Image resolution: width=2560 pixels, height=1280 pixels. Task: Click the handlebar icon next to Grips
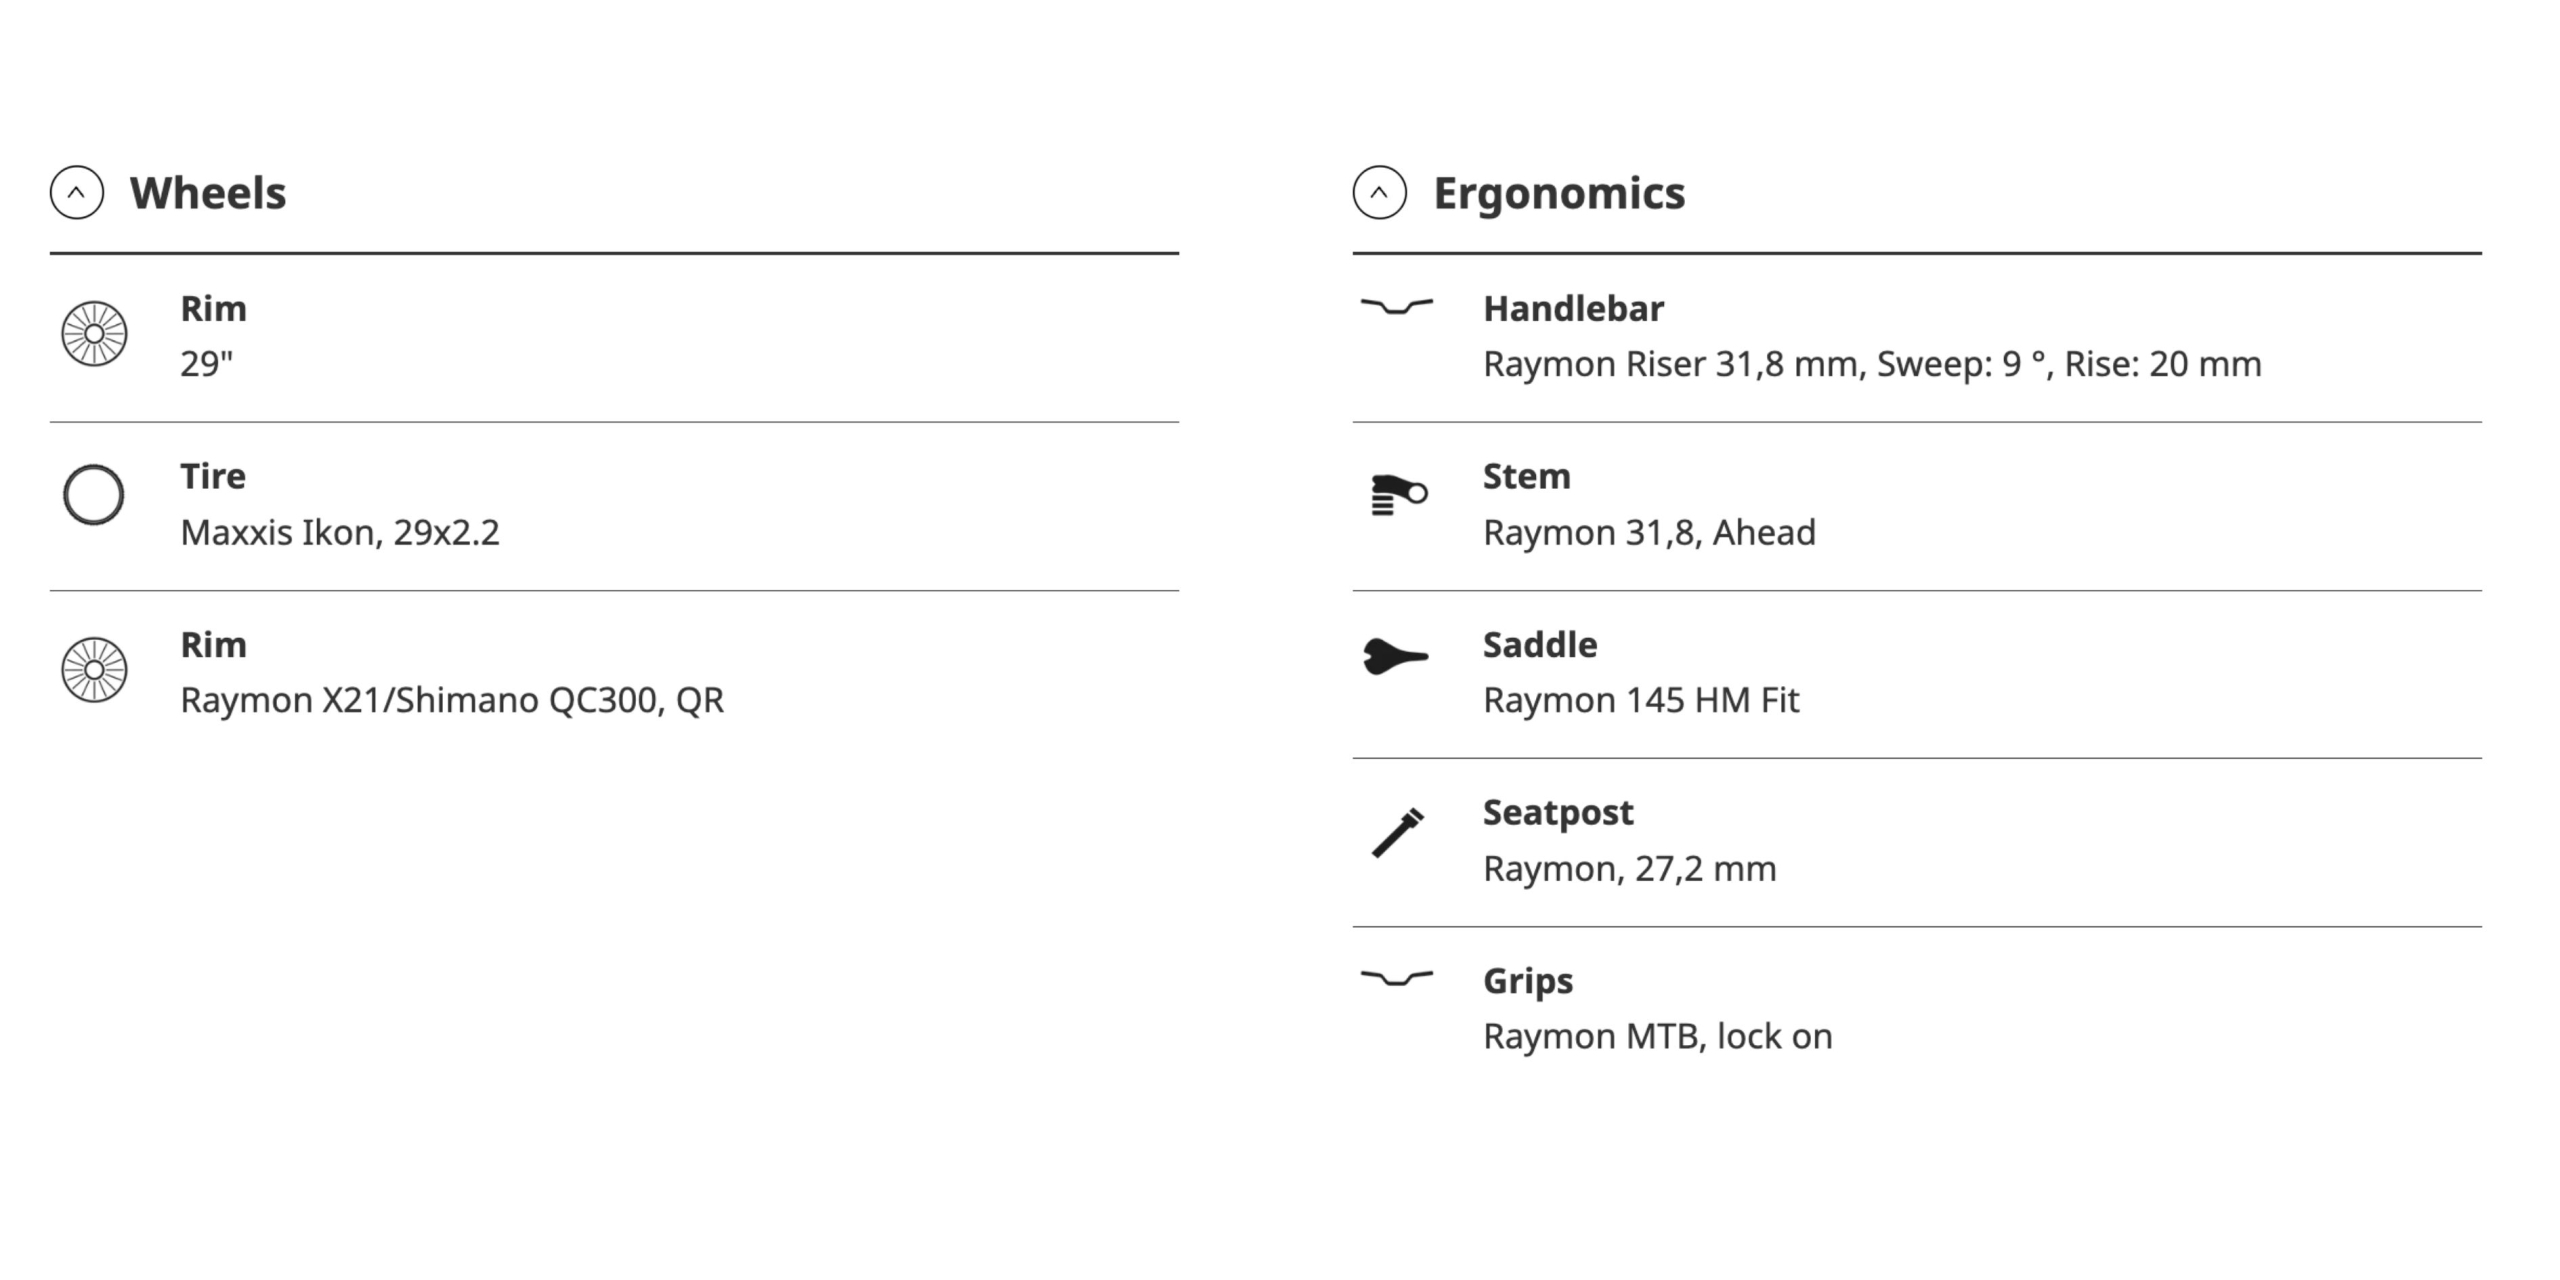[x=1397, y=978]
